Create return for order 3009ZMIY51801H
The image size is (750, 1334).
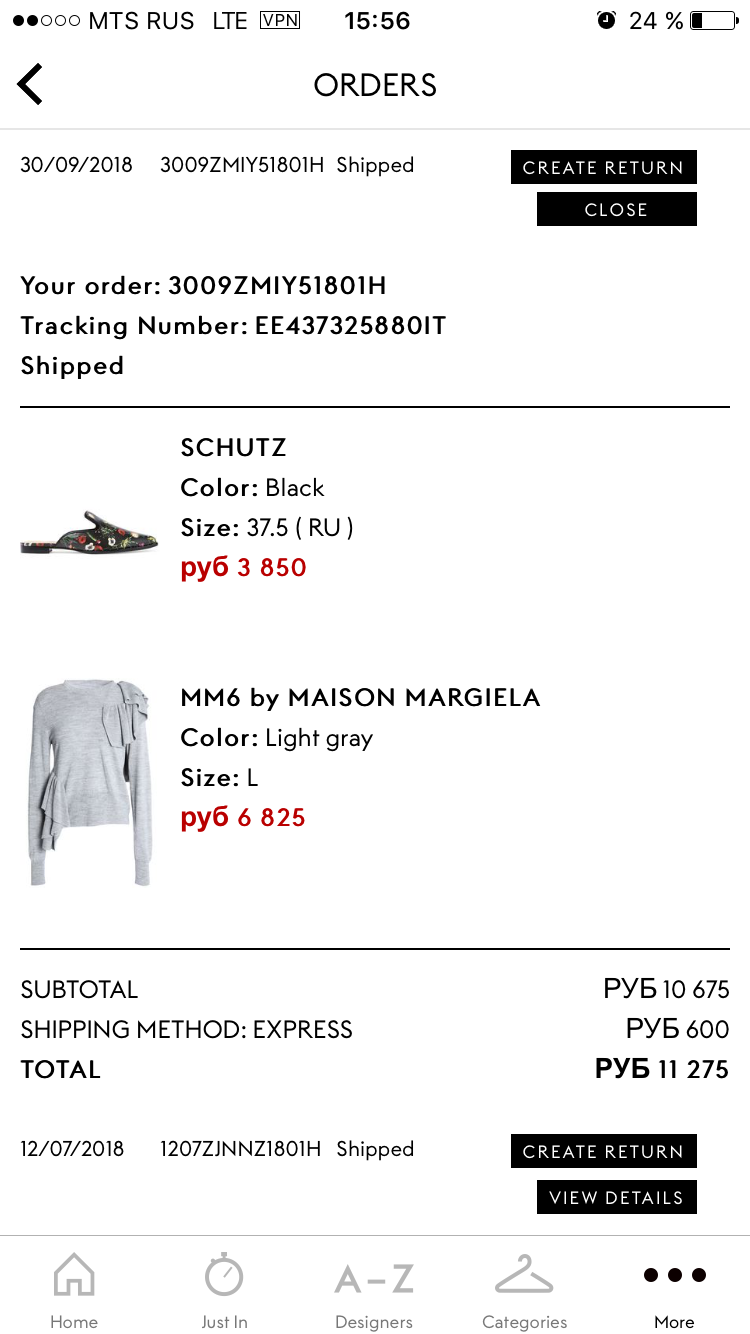(x=604, y=167)
